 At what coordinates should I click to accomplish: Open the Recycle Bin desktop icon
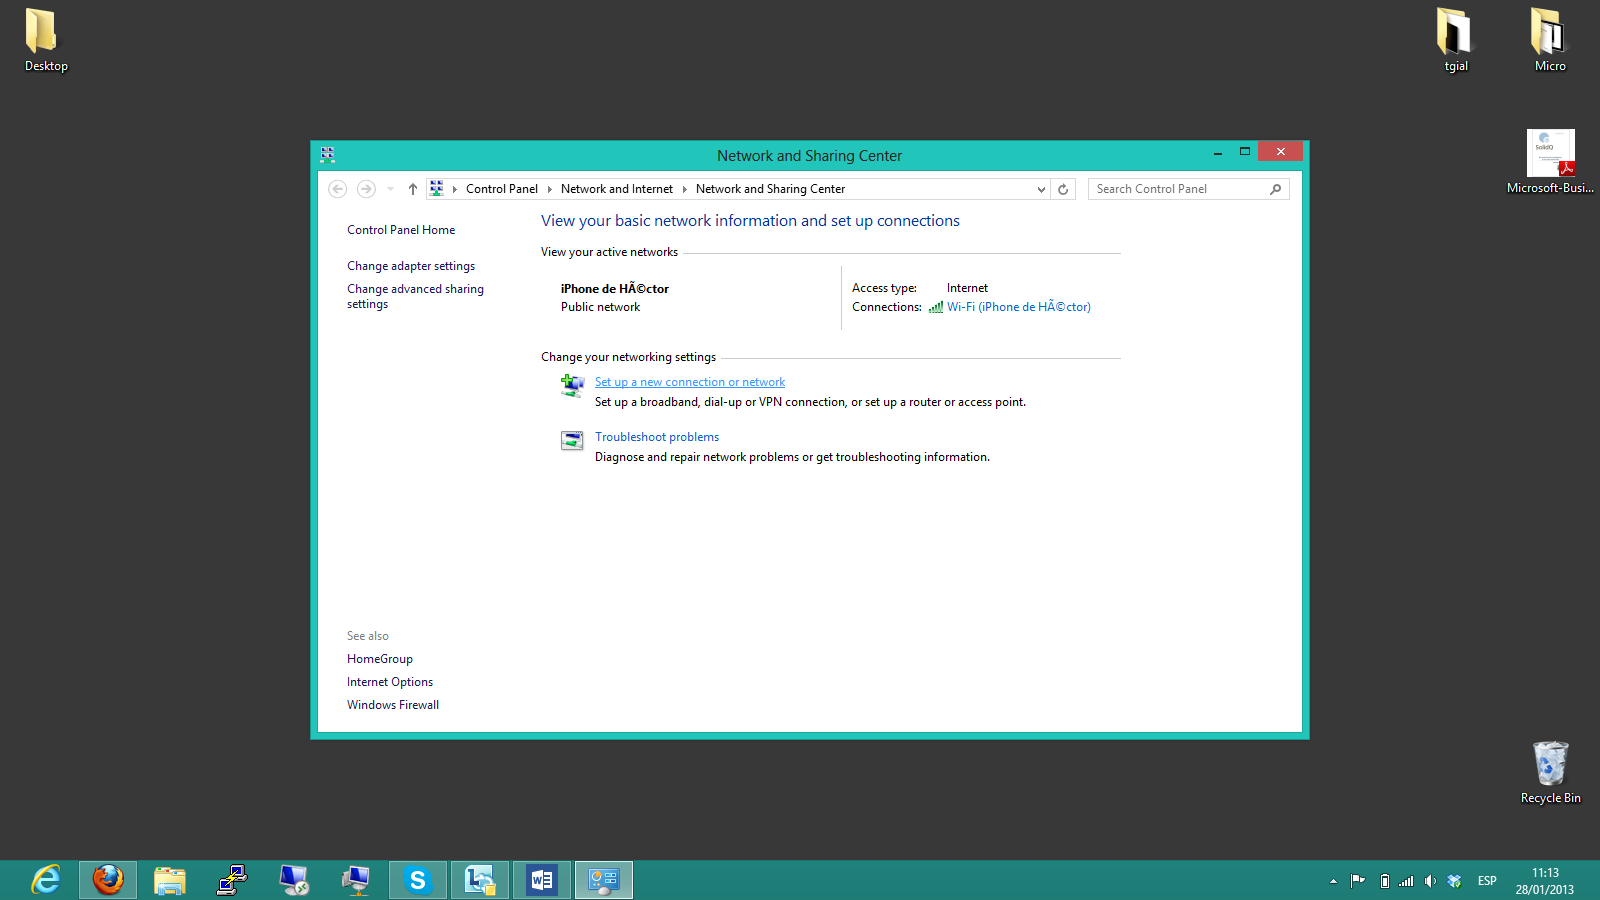point(1550,767)
